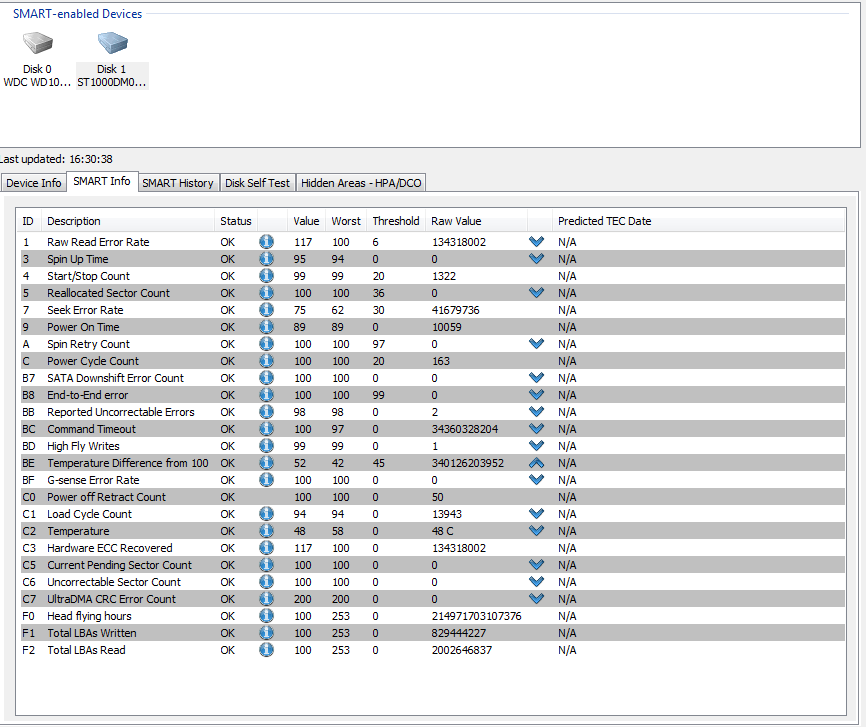Select Power On Time raw value 10059
Screen dimensions: 866x727
pyautogui.click(x=447, y=327)
